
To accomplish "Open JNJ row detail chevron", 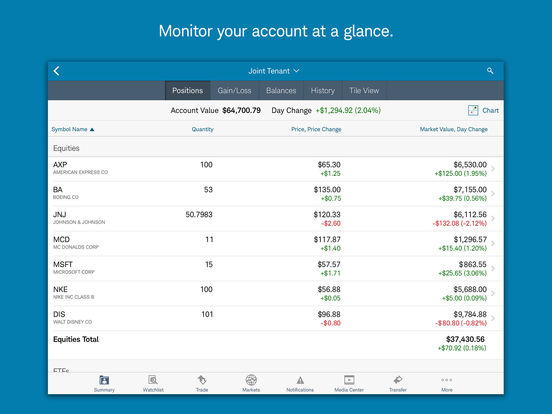I will click(493, 219).
